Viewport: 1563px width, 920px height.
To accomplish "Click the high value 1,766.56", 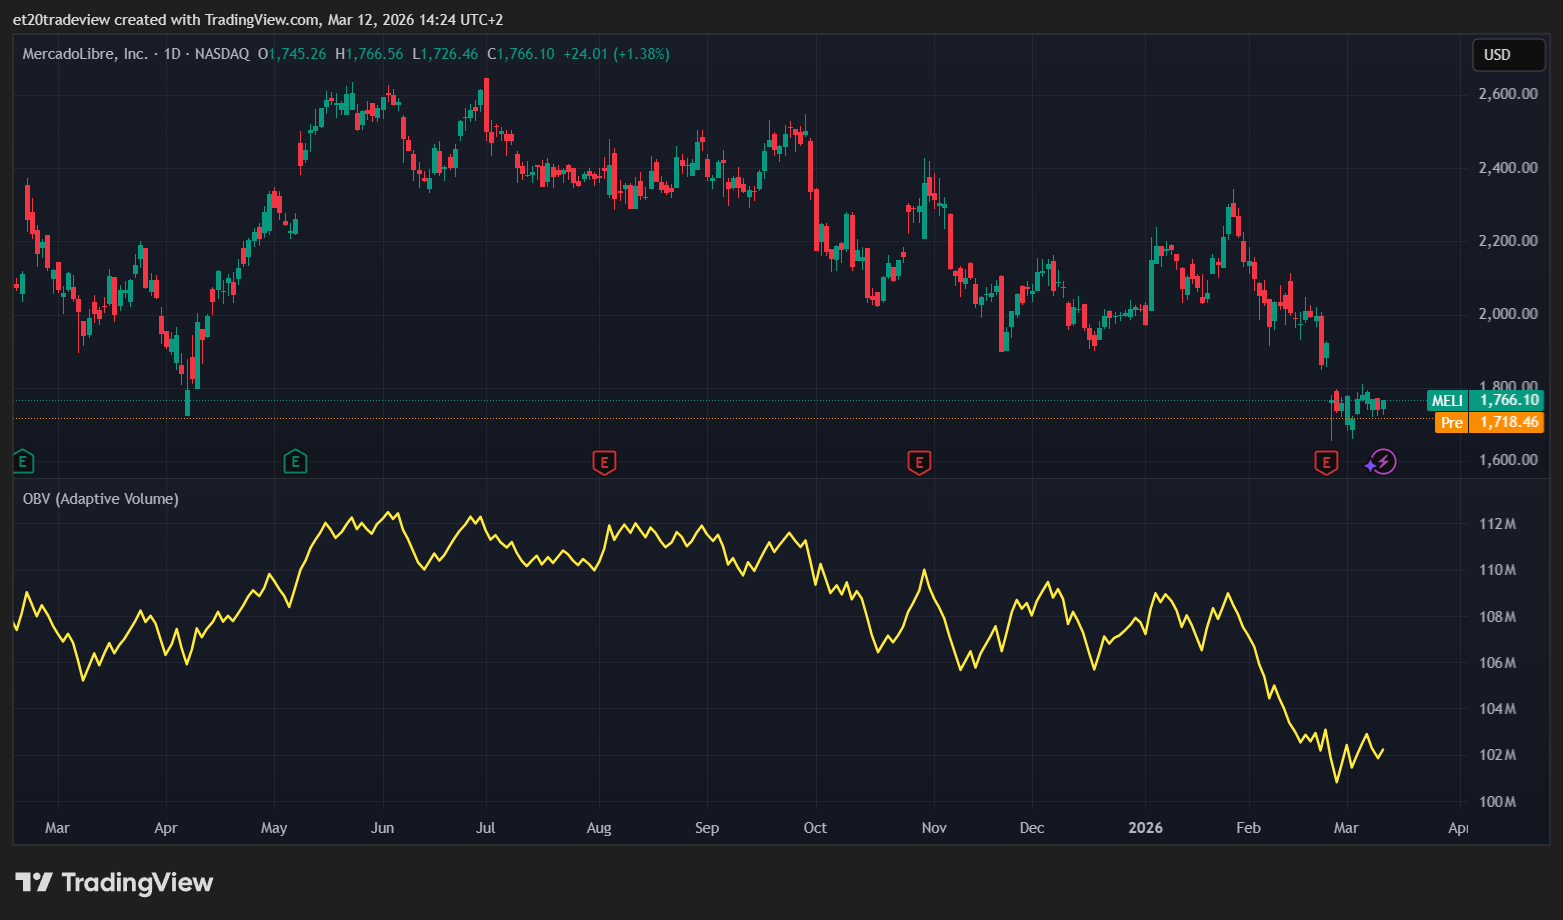I will tap(375, 54).
